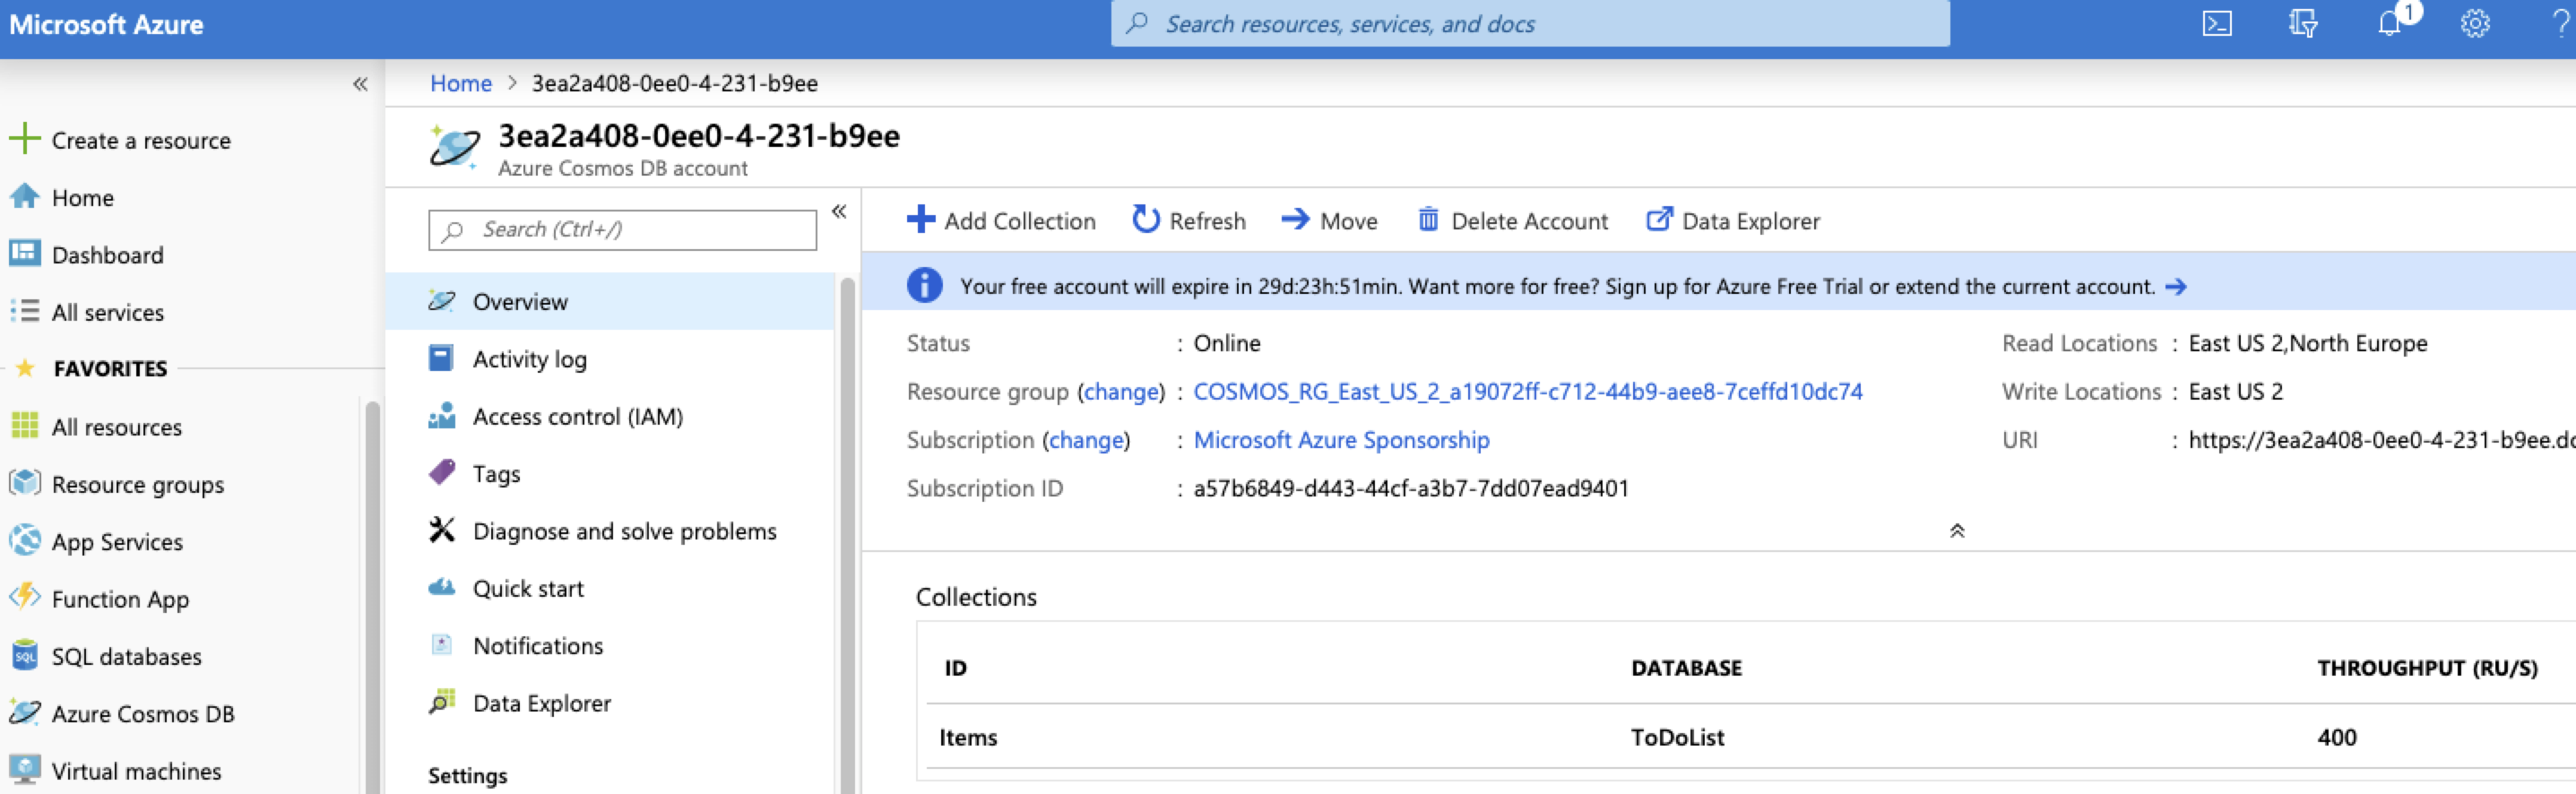Click change link next to Resource group
Screen dimensions: 2576x794
click(x=1121, y=391)
